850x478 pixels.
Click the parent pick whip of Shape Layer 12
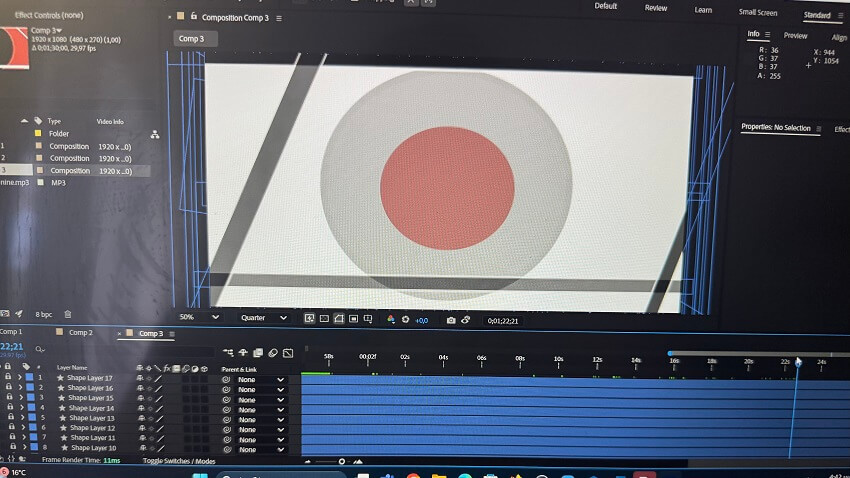(x=227, y=430)
